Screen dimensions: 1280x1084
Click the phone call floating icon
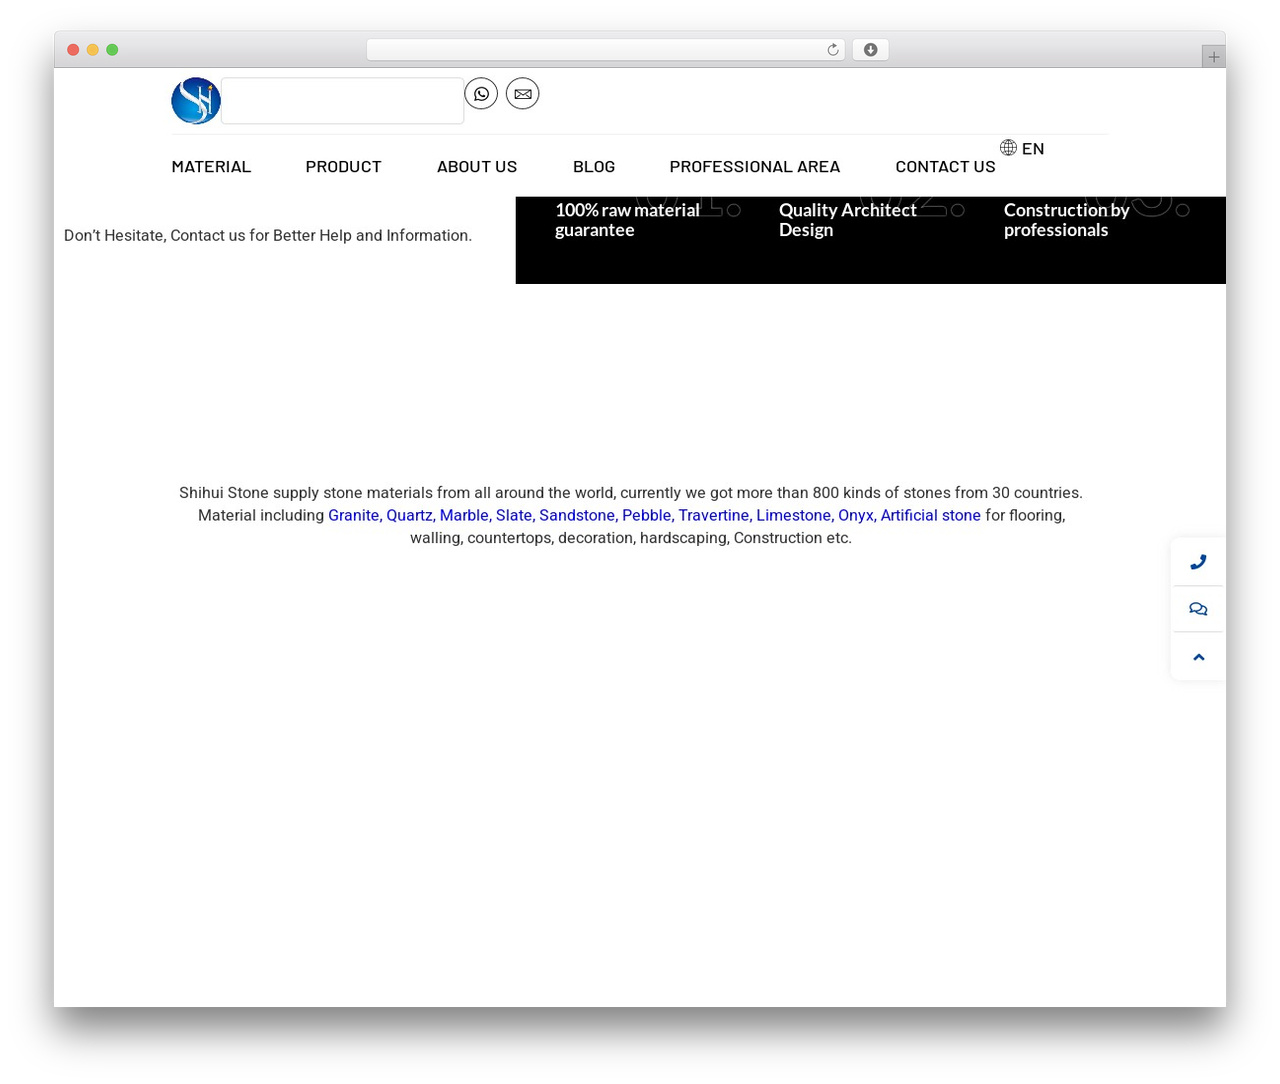click(x=1198, y=562)
